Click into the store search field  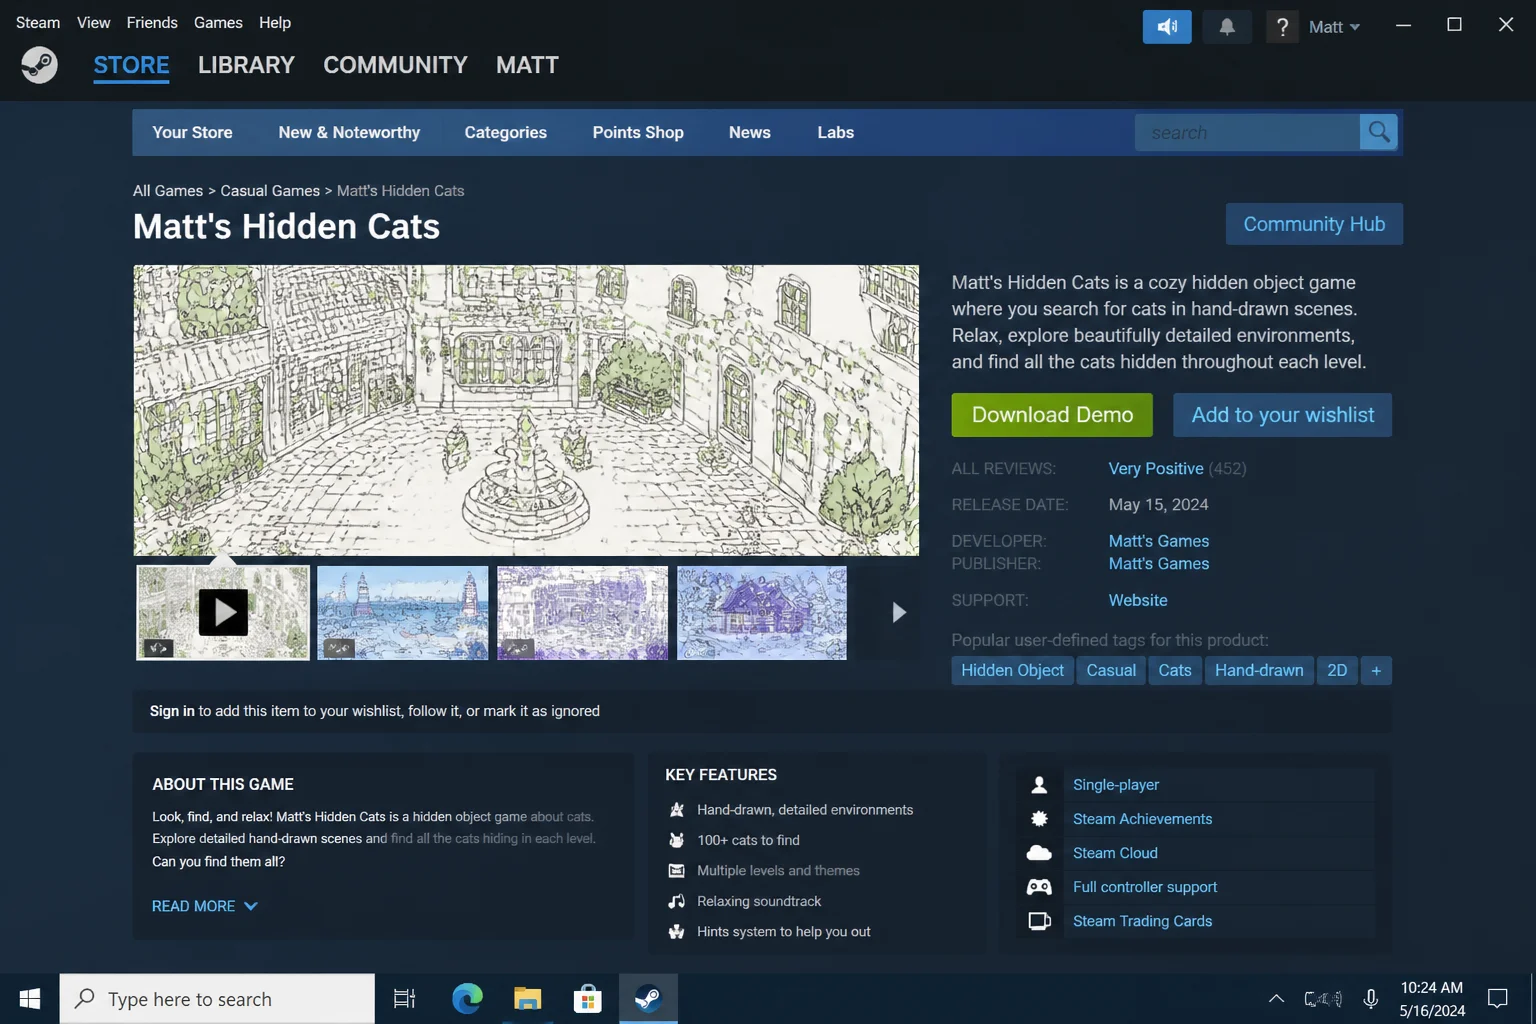pyautogui.click(x=1247, y=132)
